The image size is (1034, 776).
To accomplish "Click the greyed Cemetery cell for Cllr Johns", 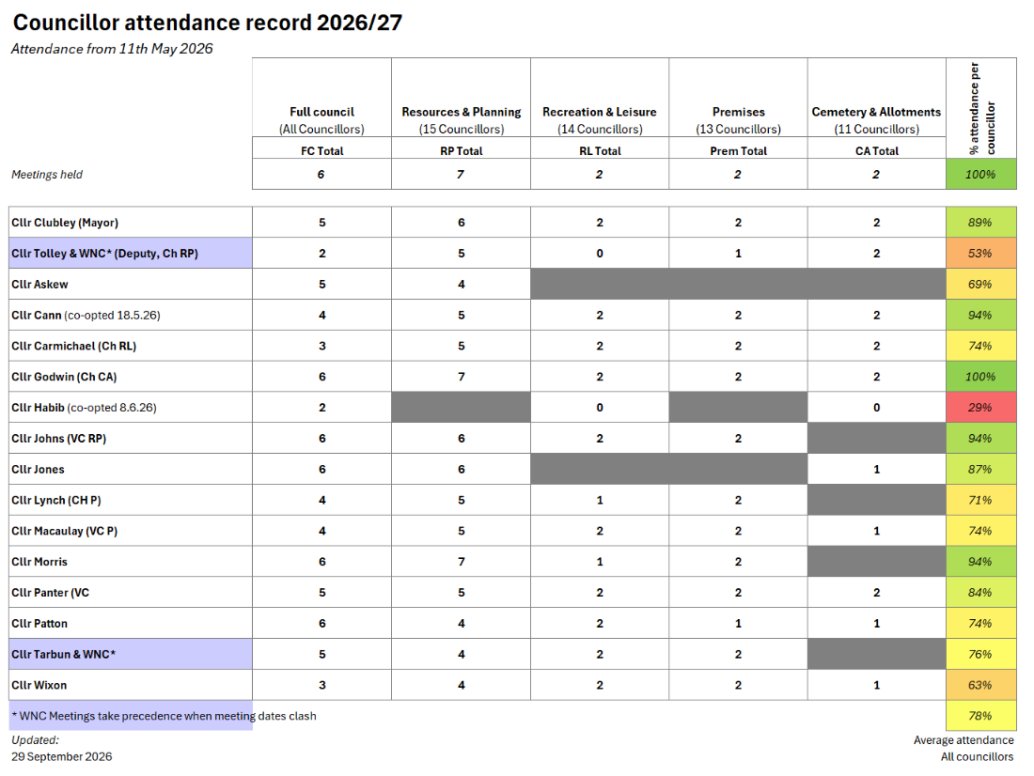I will click(876, 438).
